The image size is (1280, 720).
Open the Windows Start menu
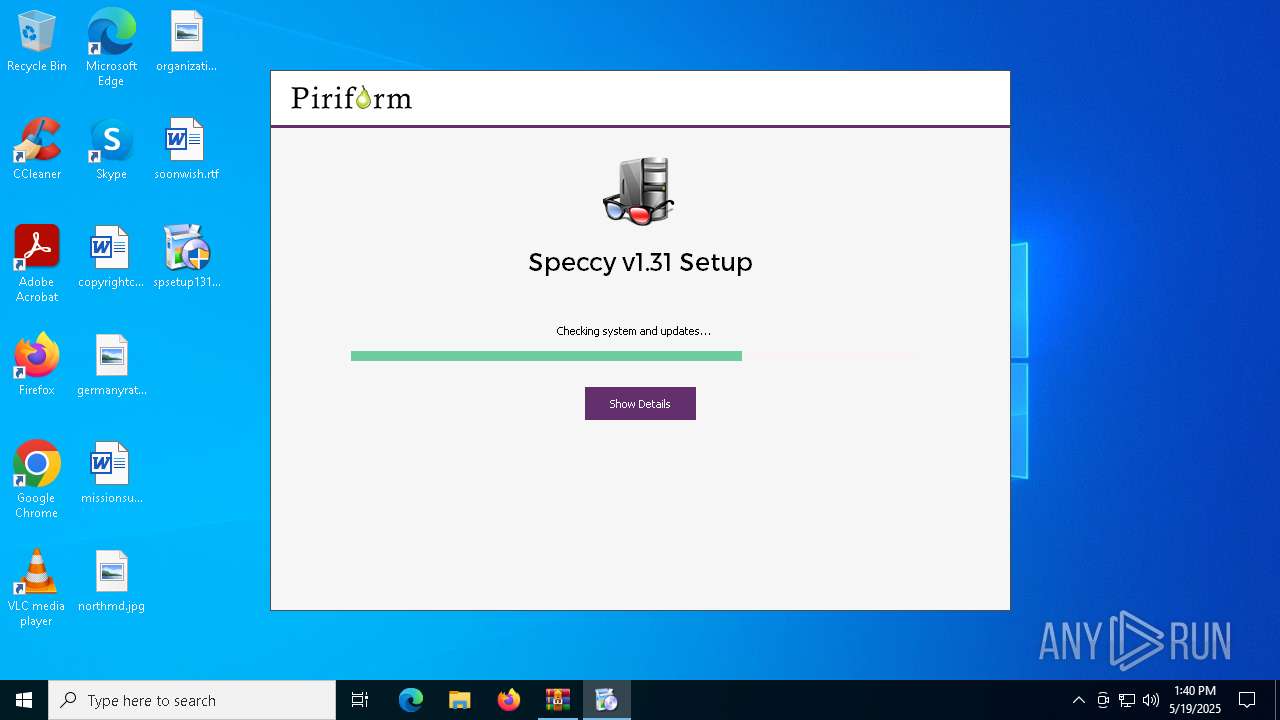point(24,700)
